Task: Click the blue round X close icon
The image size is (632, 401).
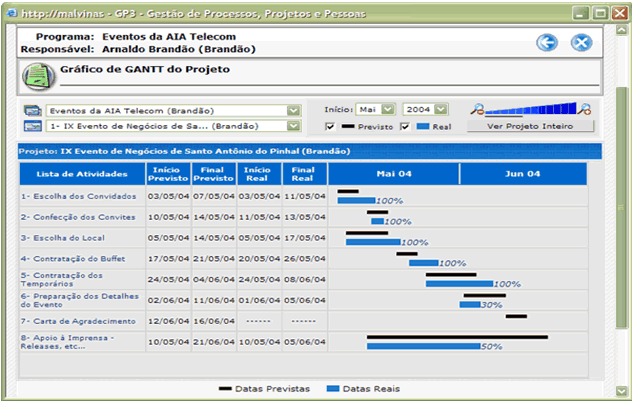Action: [x=581, y=42]
